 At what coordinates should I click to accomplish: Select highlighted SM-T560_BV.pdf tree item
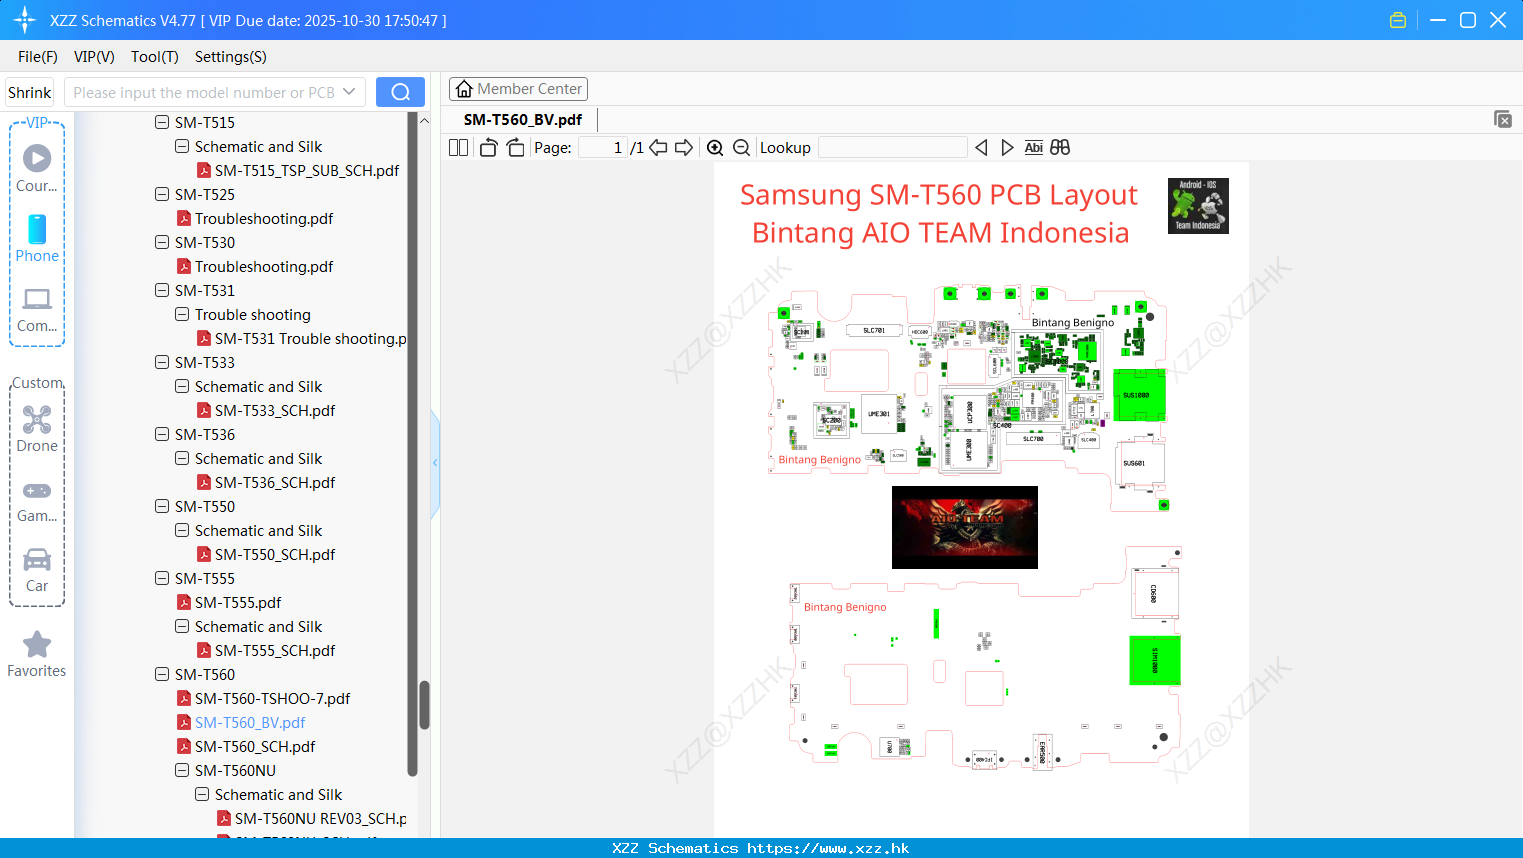[x=250, y=722]
